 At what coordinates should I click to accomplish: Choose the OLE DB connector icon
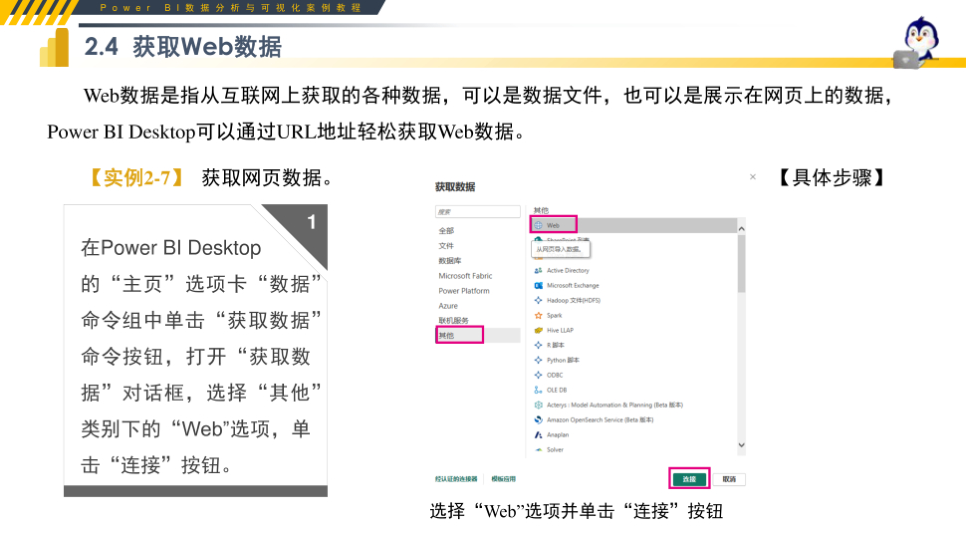pos(538,390)
